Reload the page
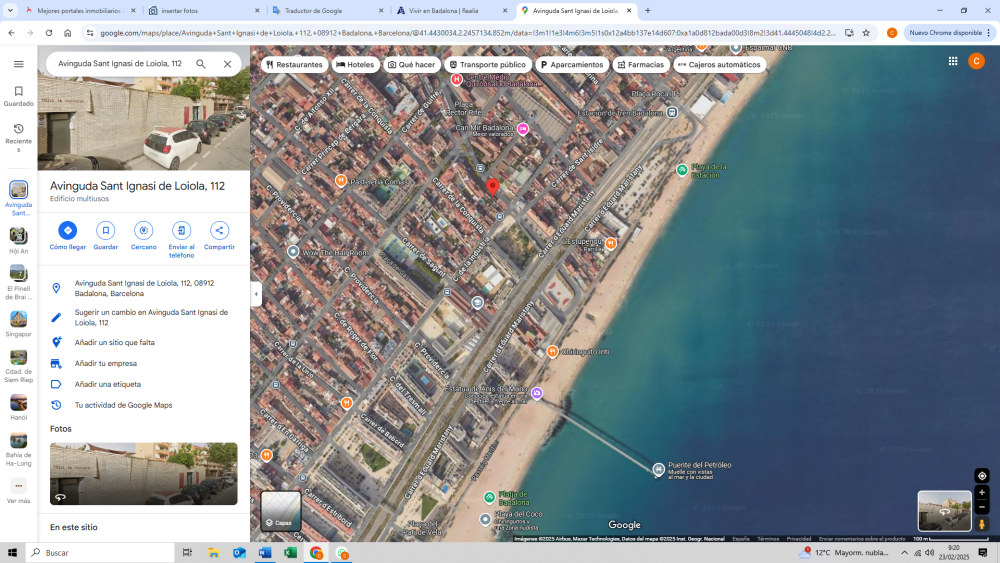 tap(48, 33)
